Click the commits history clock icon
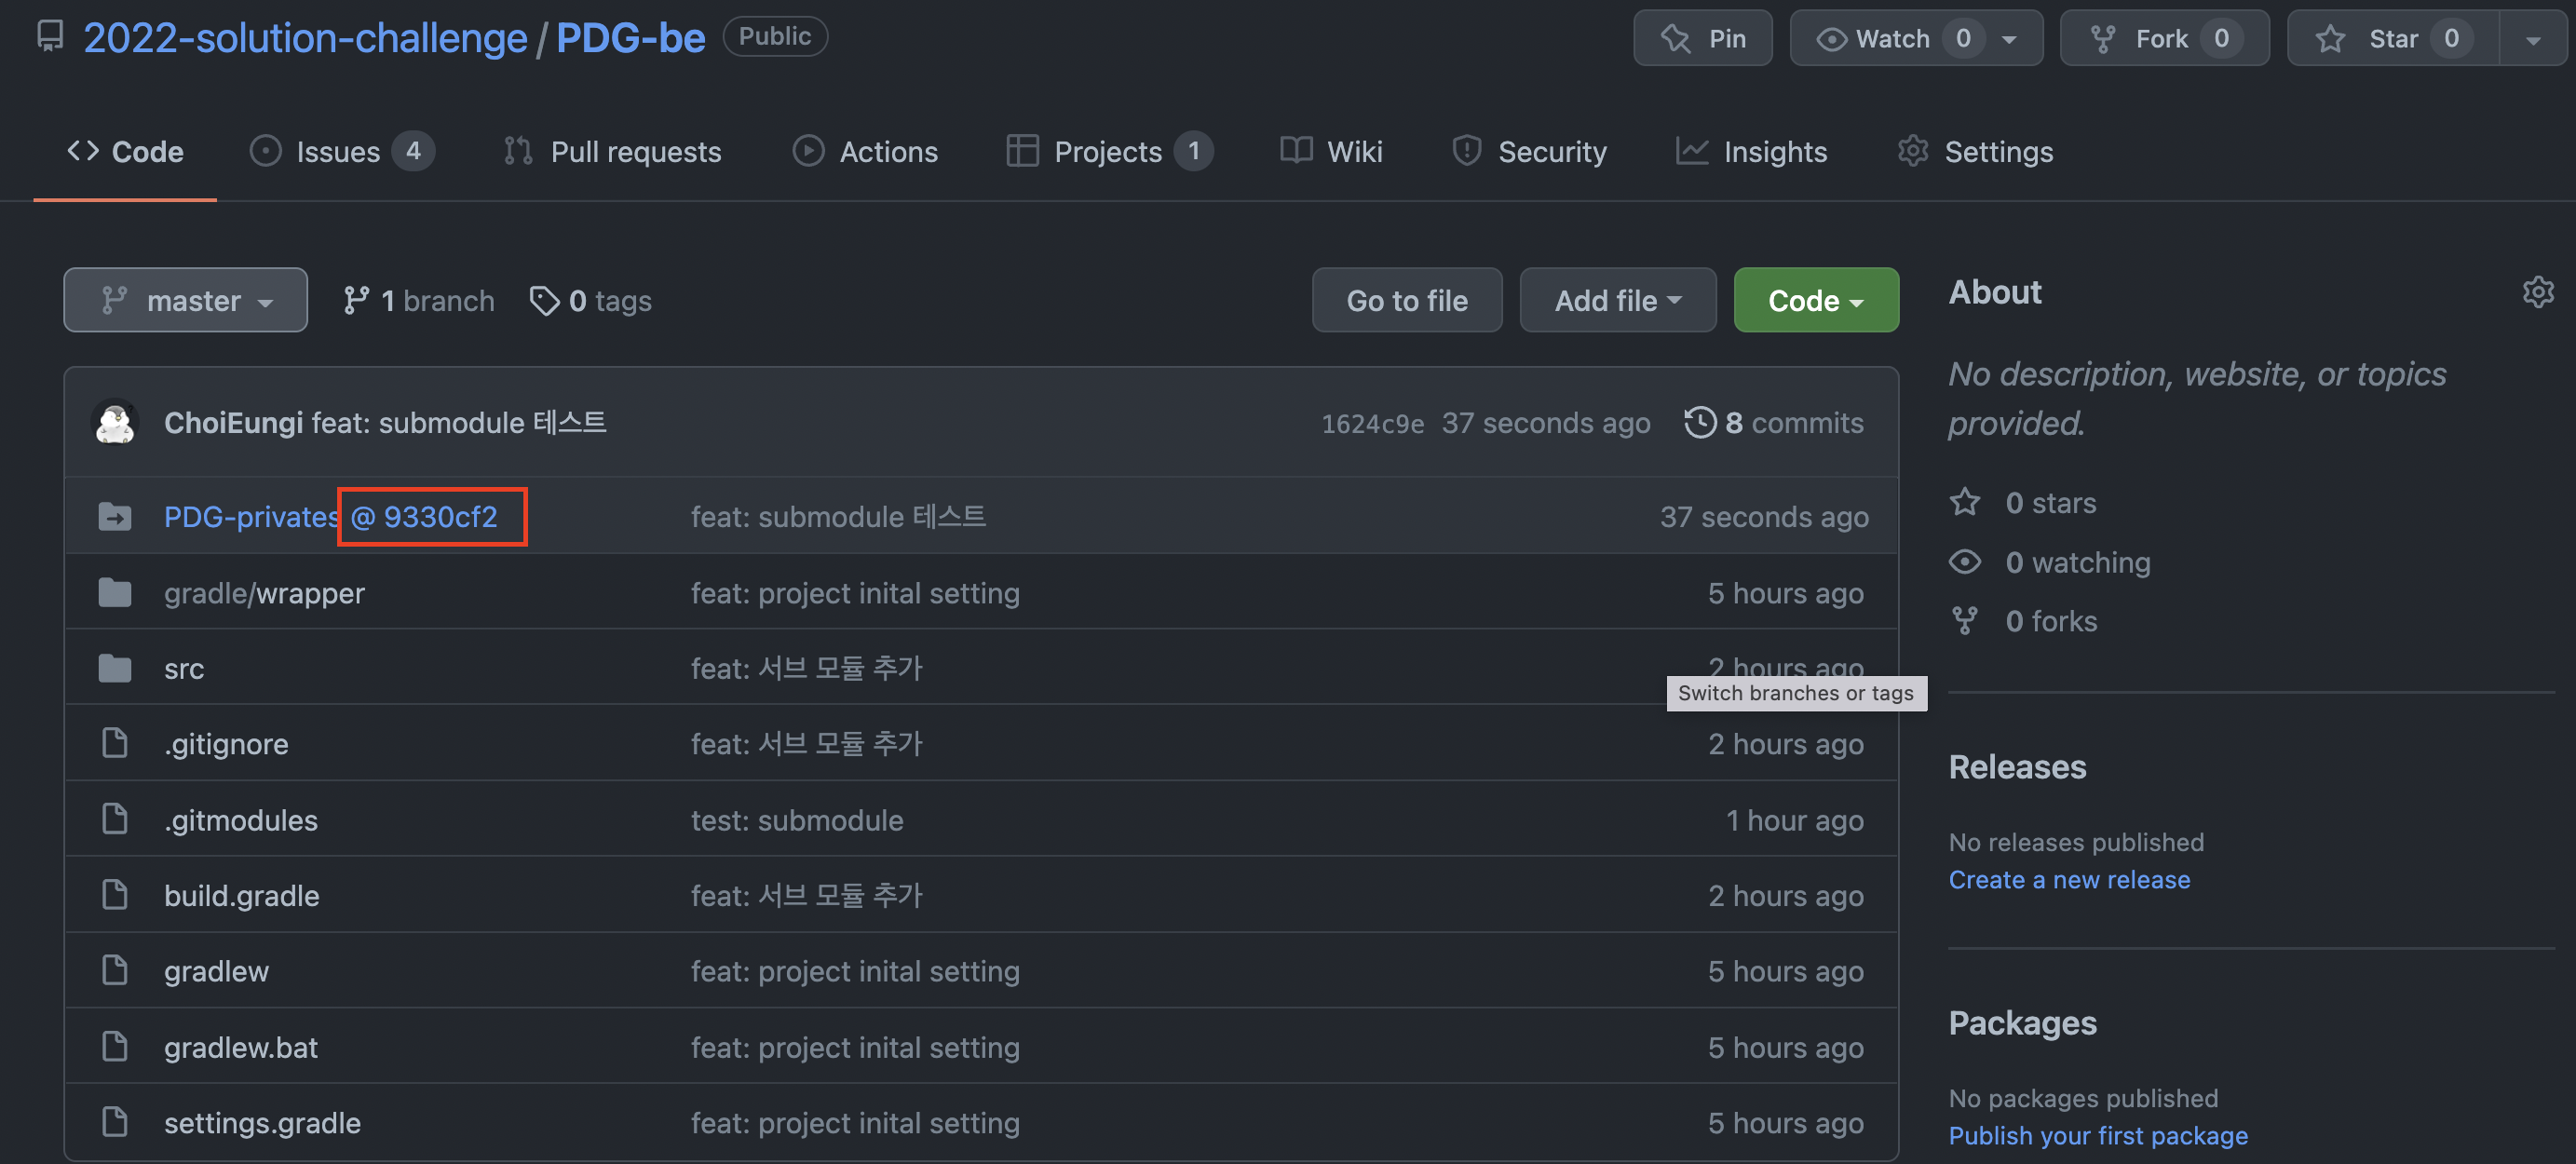 click(x=1699, y=423)
